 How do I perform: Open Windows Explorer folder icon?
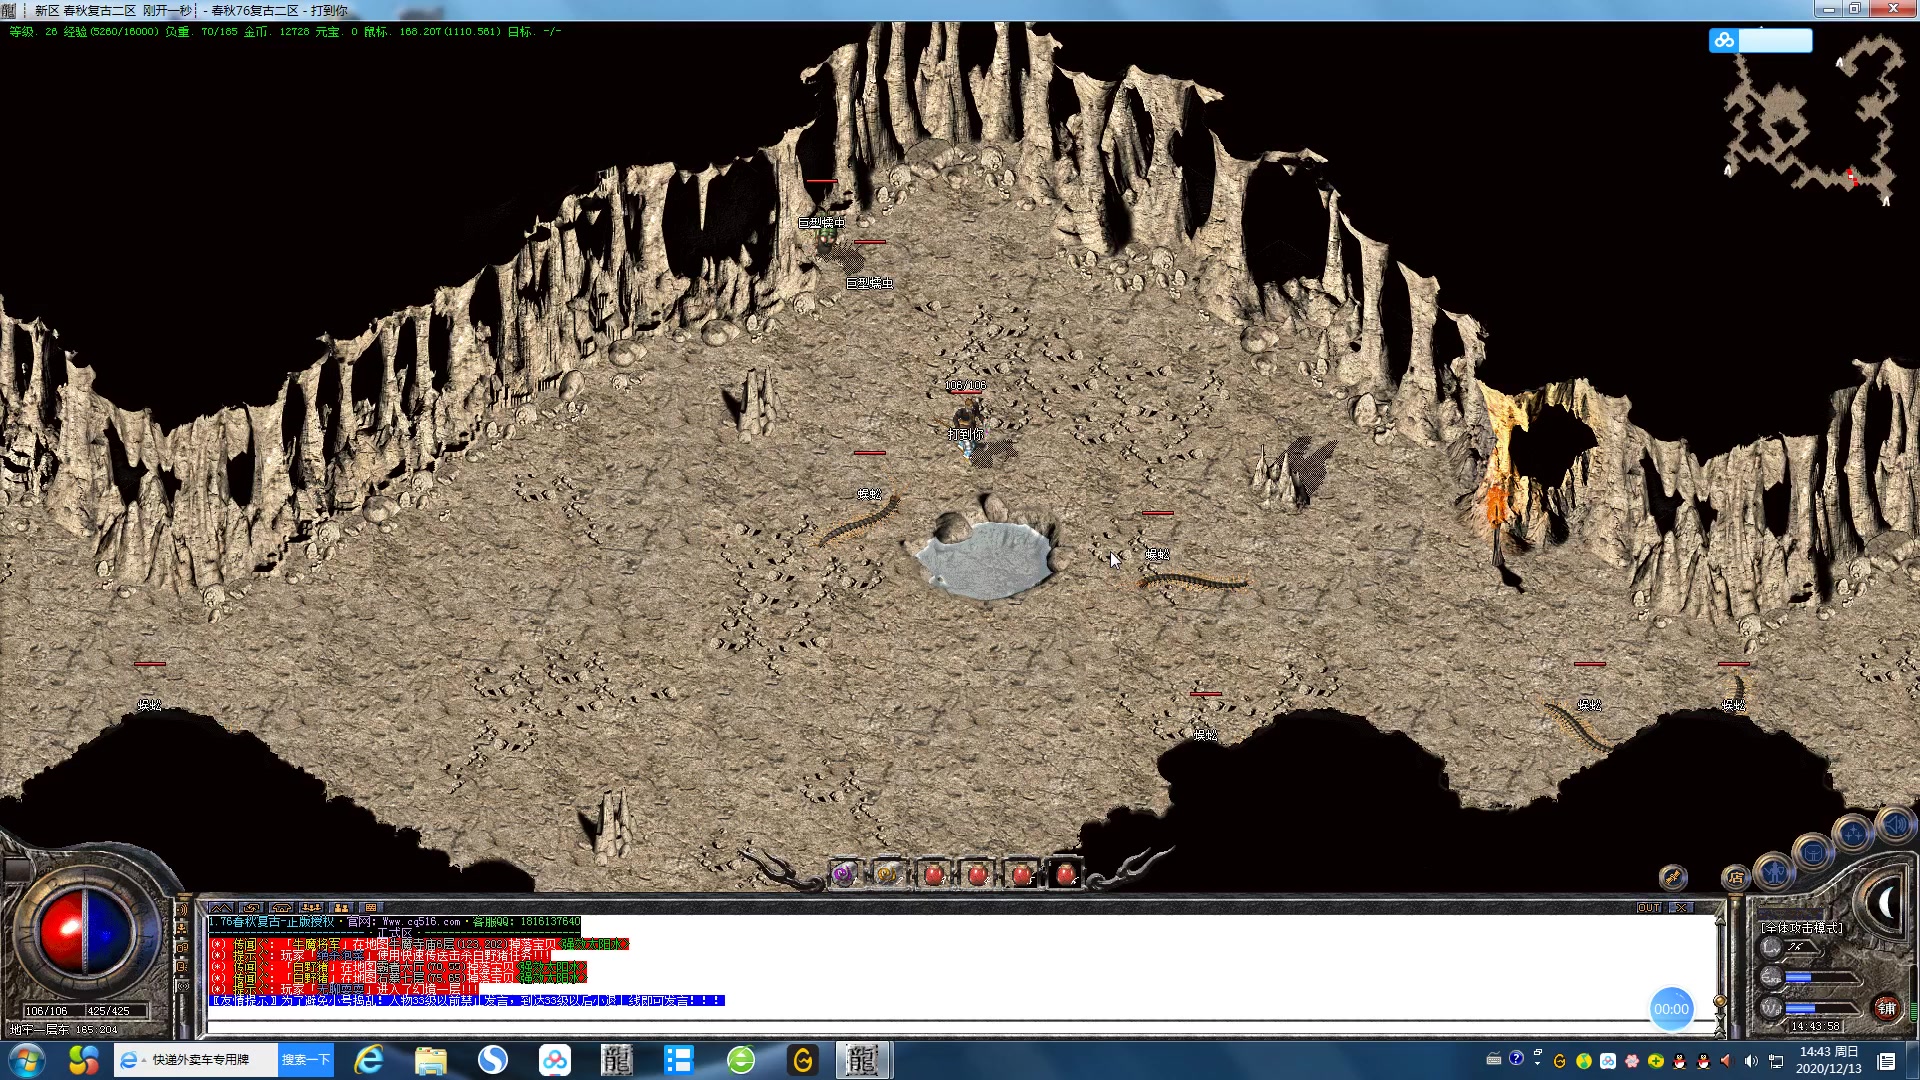tap(431, 1060)
